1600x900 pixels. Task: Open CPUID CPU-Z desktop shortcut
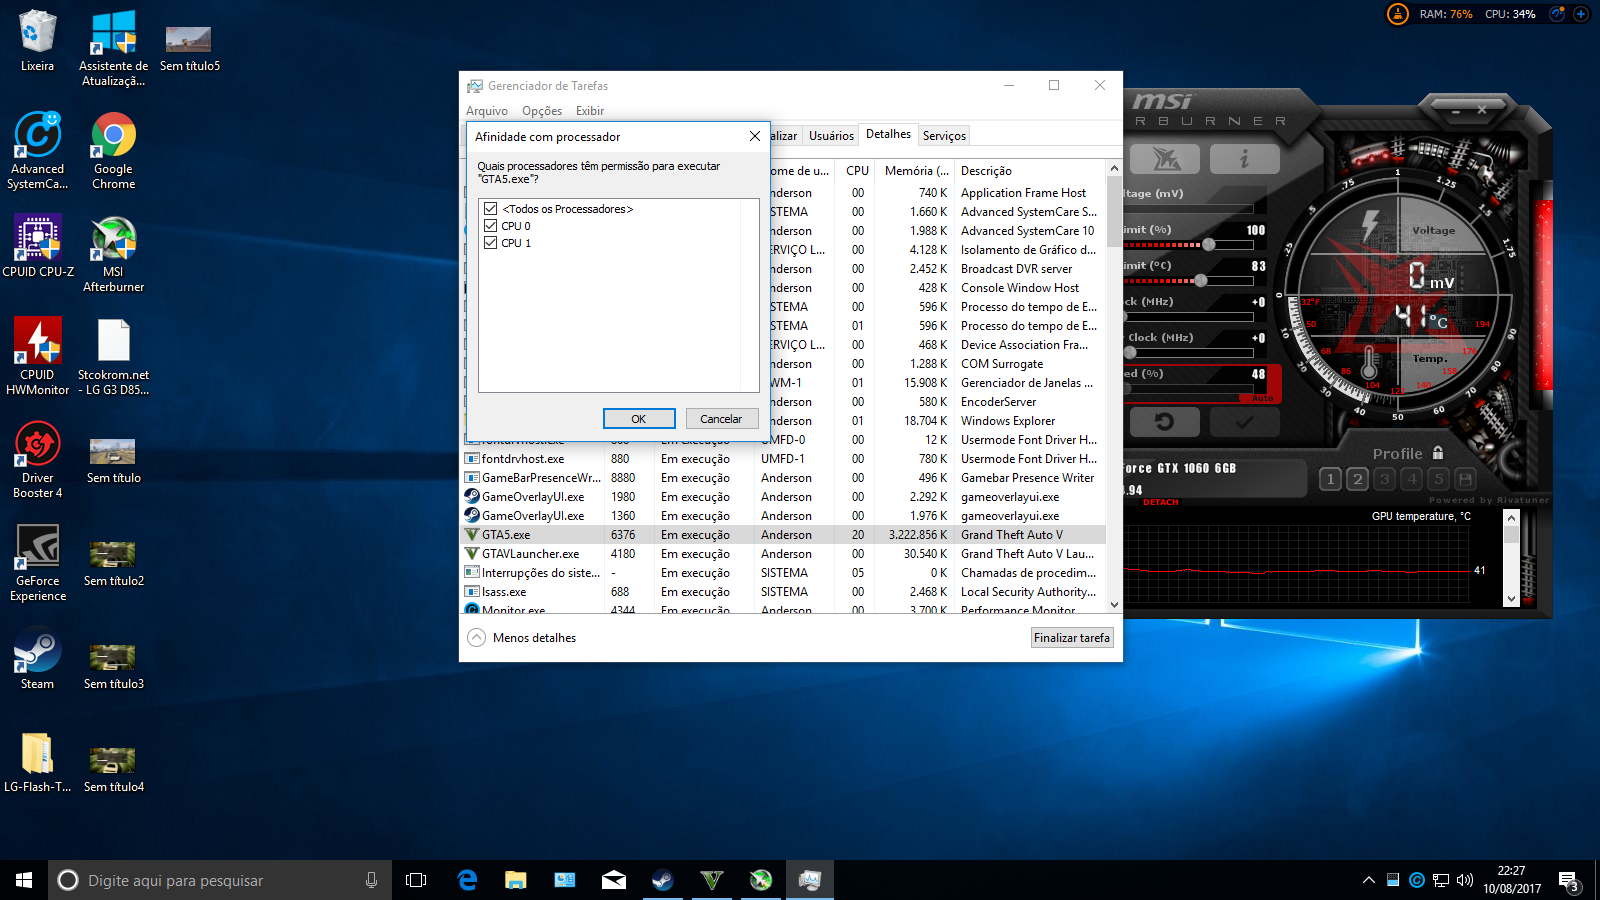click(38, 246)
